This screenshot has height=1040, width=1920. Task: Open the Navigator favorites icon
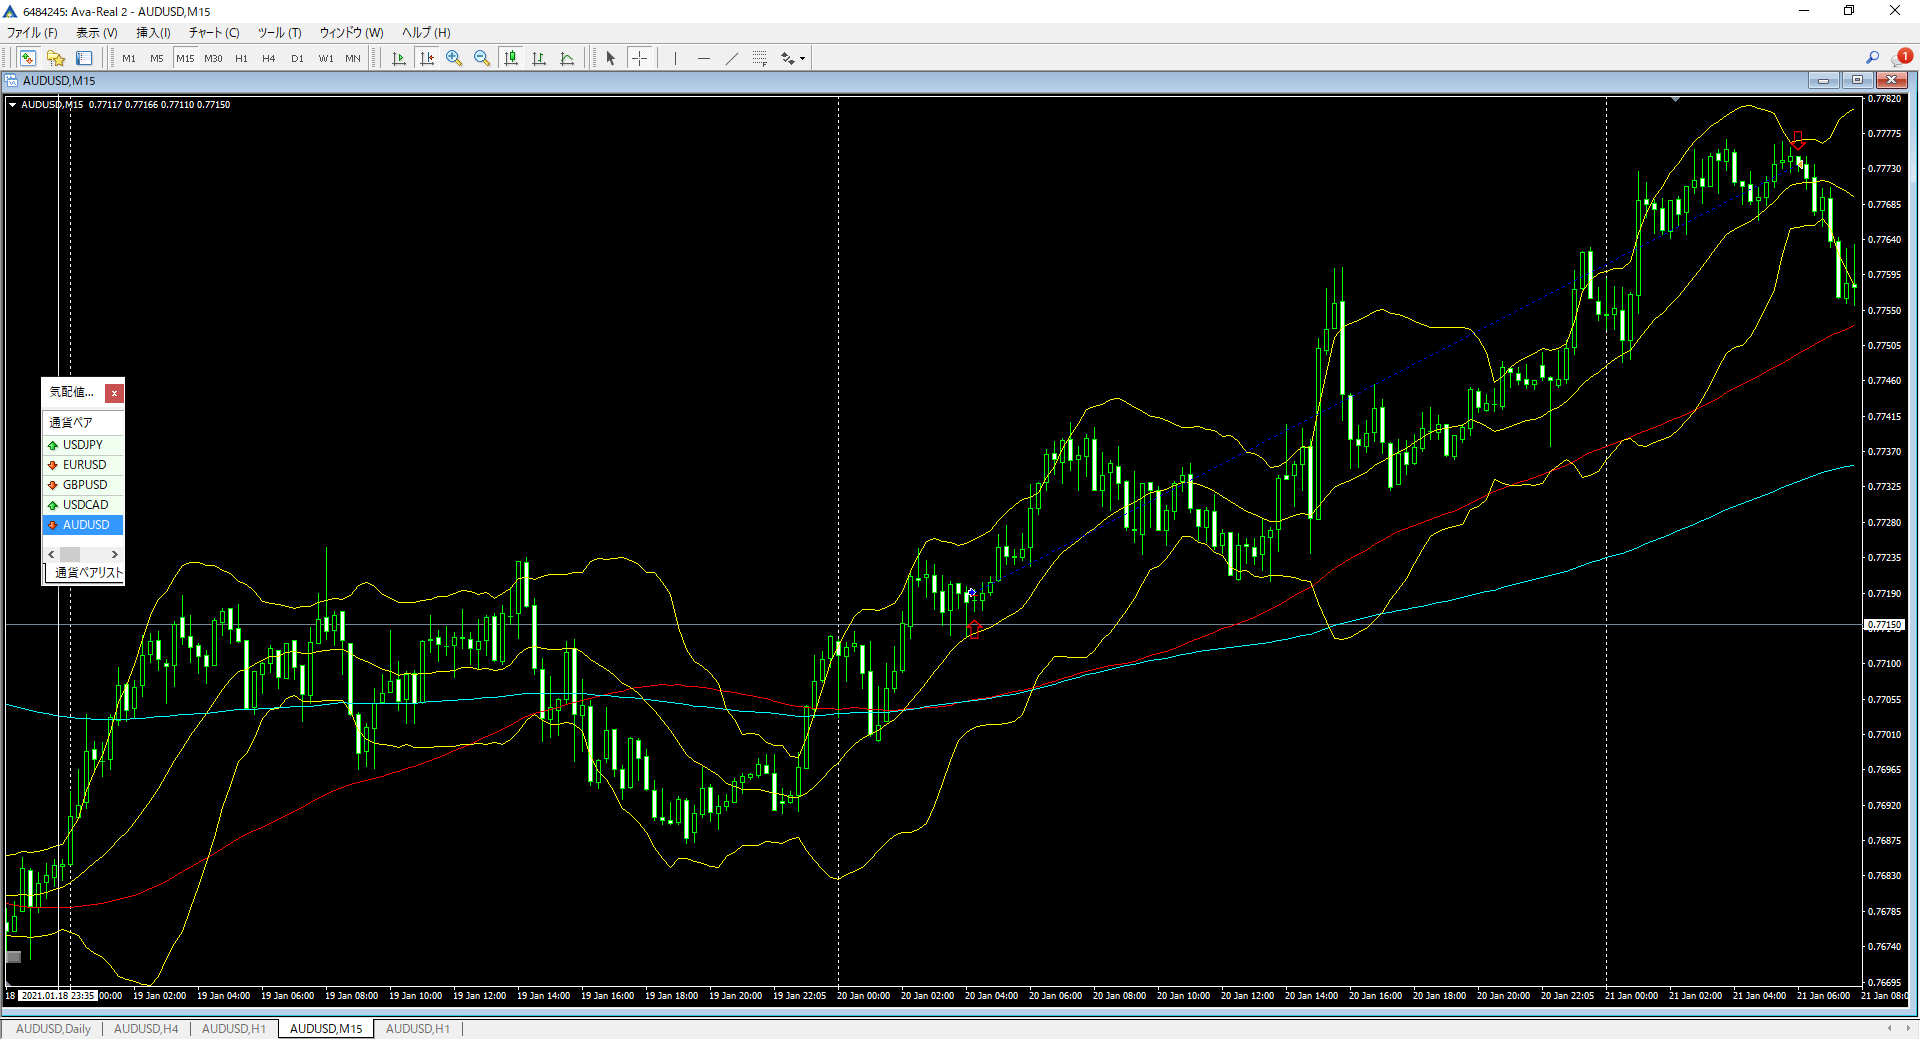coord(56,58)
